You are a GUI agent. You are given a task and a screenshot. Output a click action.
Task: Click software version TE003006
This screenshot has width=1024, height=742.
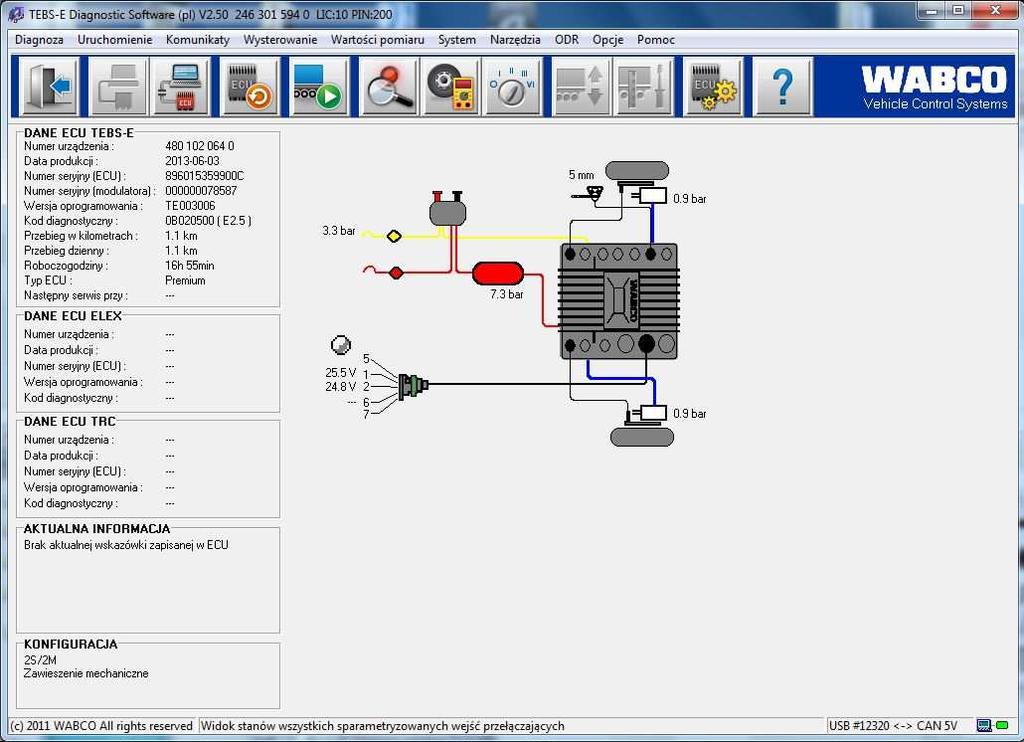tap(190, 206)
